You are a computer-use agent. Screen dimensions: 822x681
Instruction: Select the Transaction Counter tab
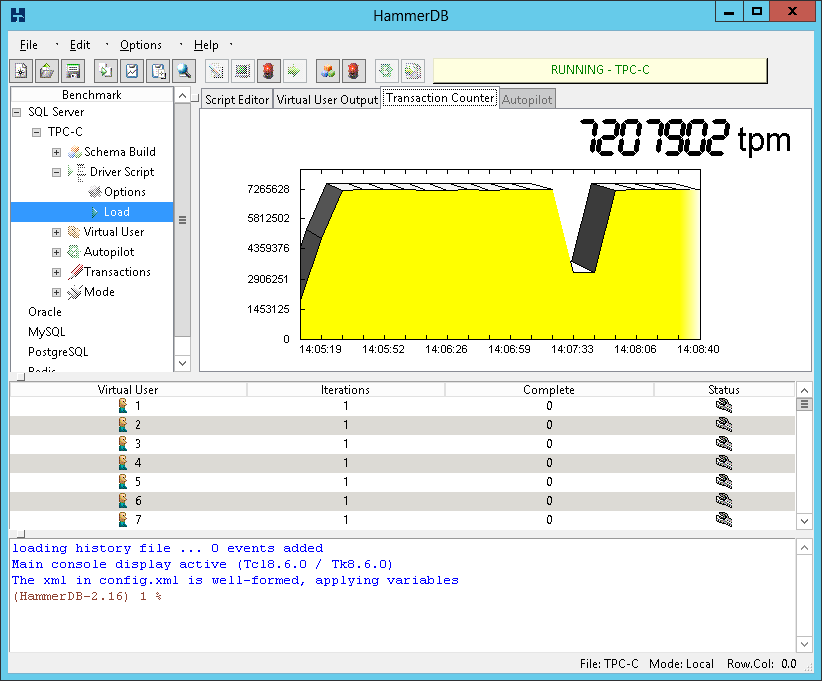[440, 98]
